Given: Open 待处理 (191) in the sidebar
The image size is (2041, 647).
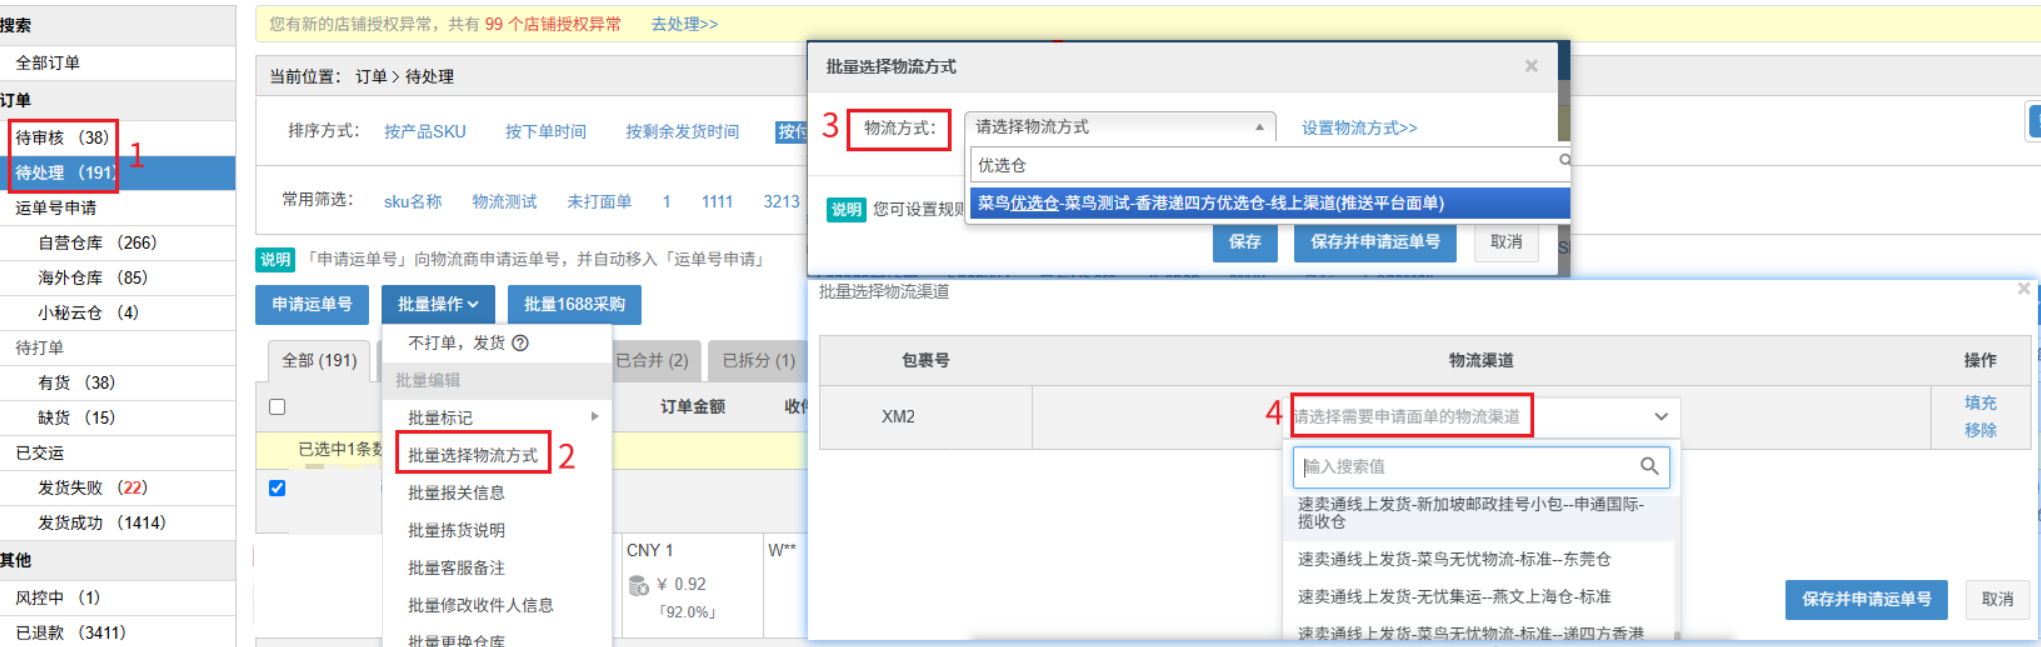Looking at the screenshot, I should 117,173.
